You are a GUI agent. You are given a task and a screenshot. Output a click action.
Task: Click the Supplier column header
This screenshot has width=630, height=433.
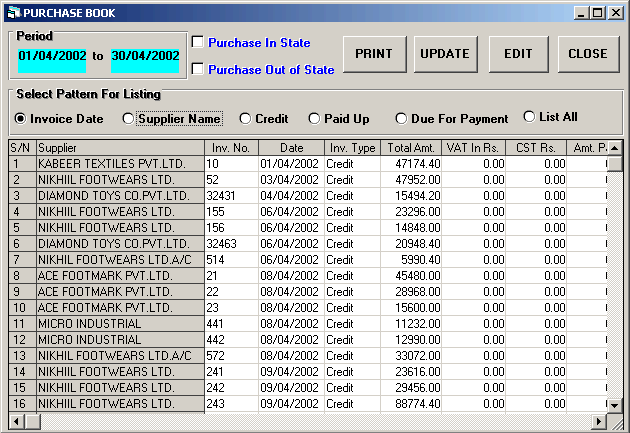[121, 148]
